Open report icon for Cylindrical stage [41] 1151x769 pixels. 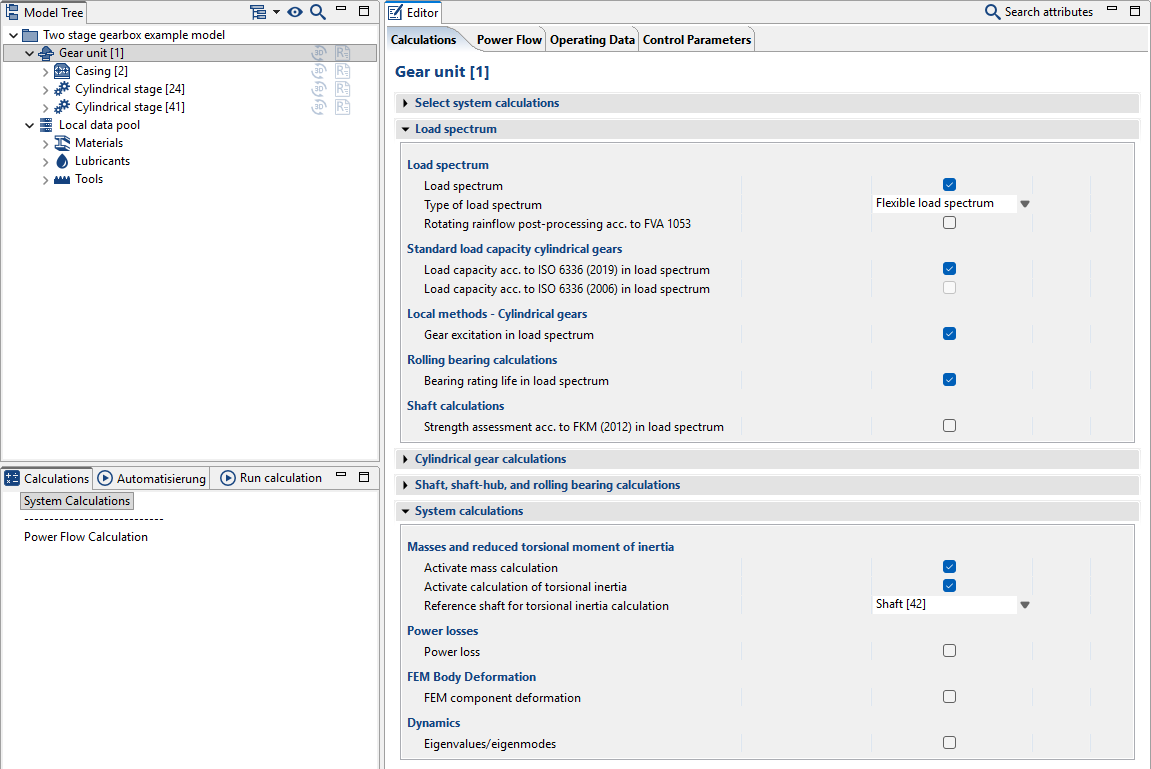343,107
